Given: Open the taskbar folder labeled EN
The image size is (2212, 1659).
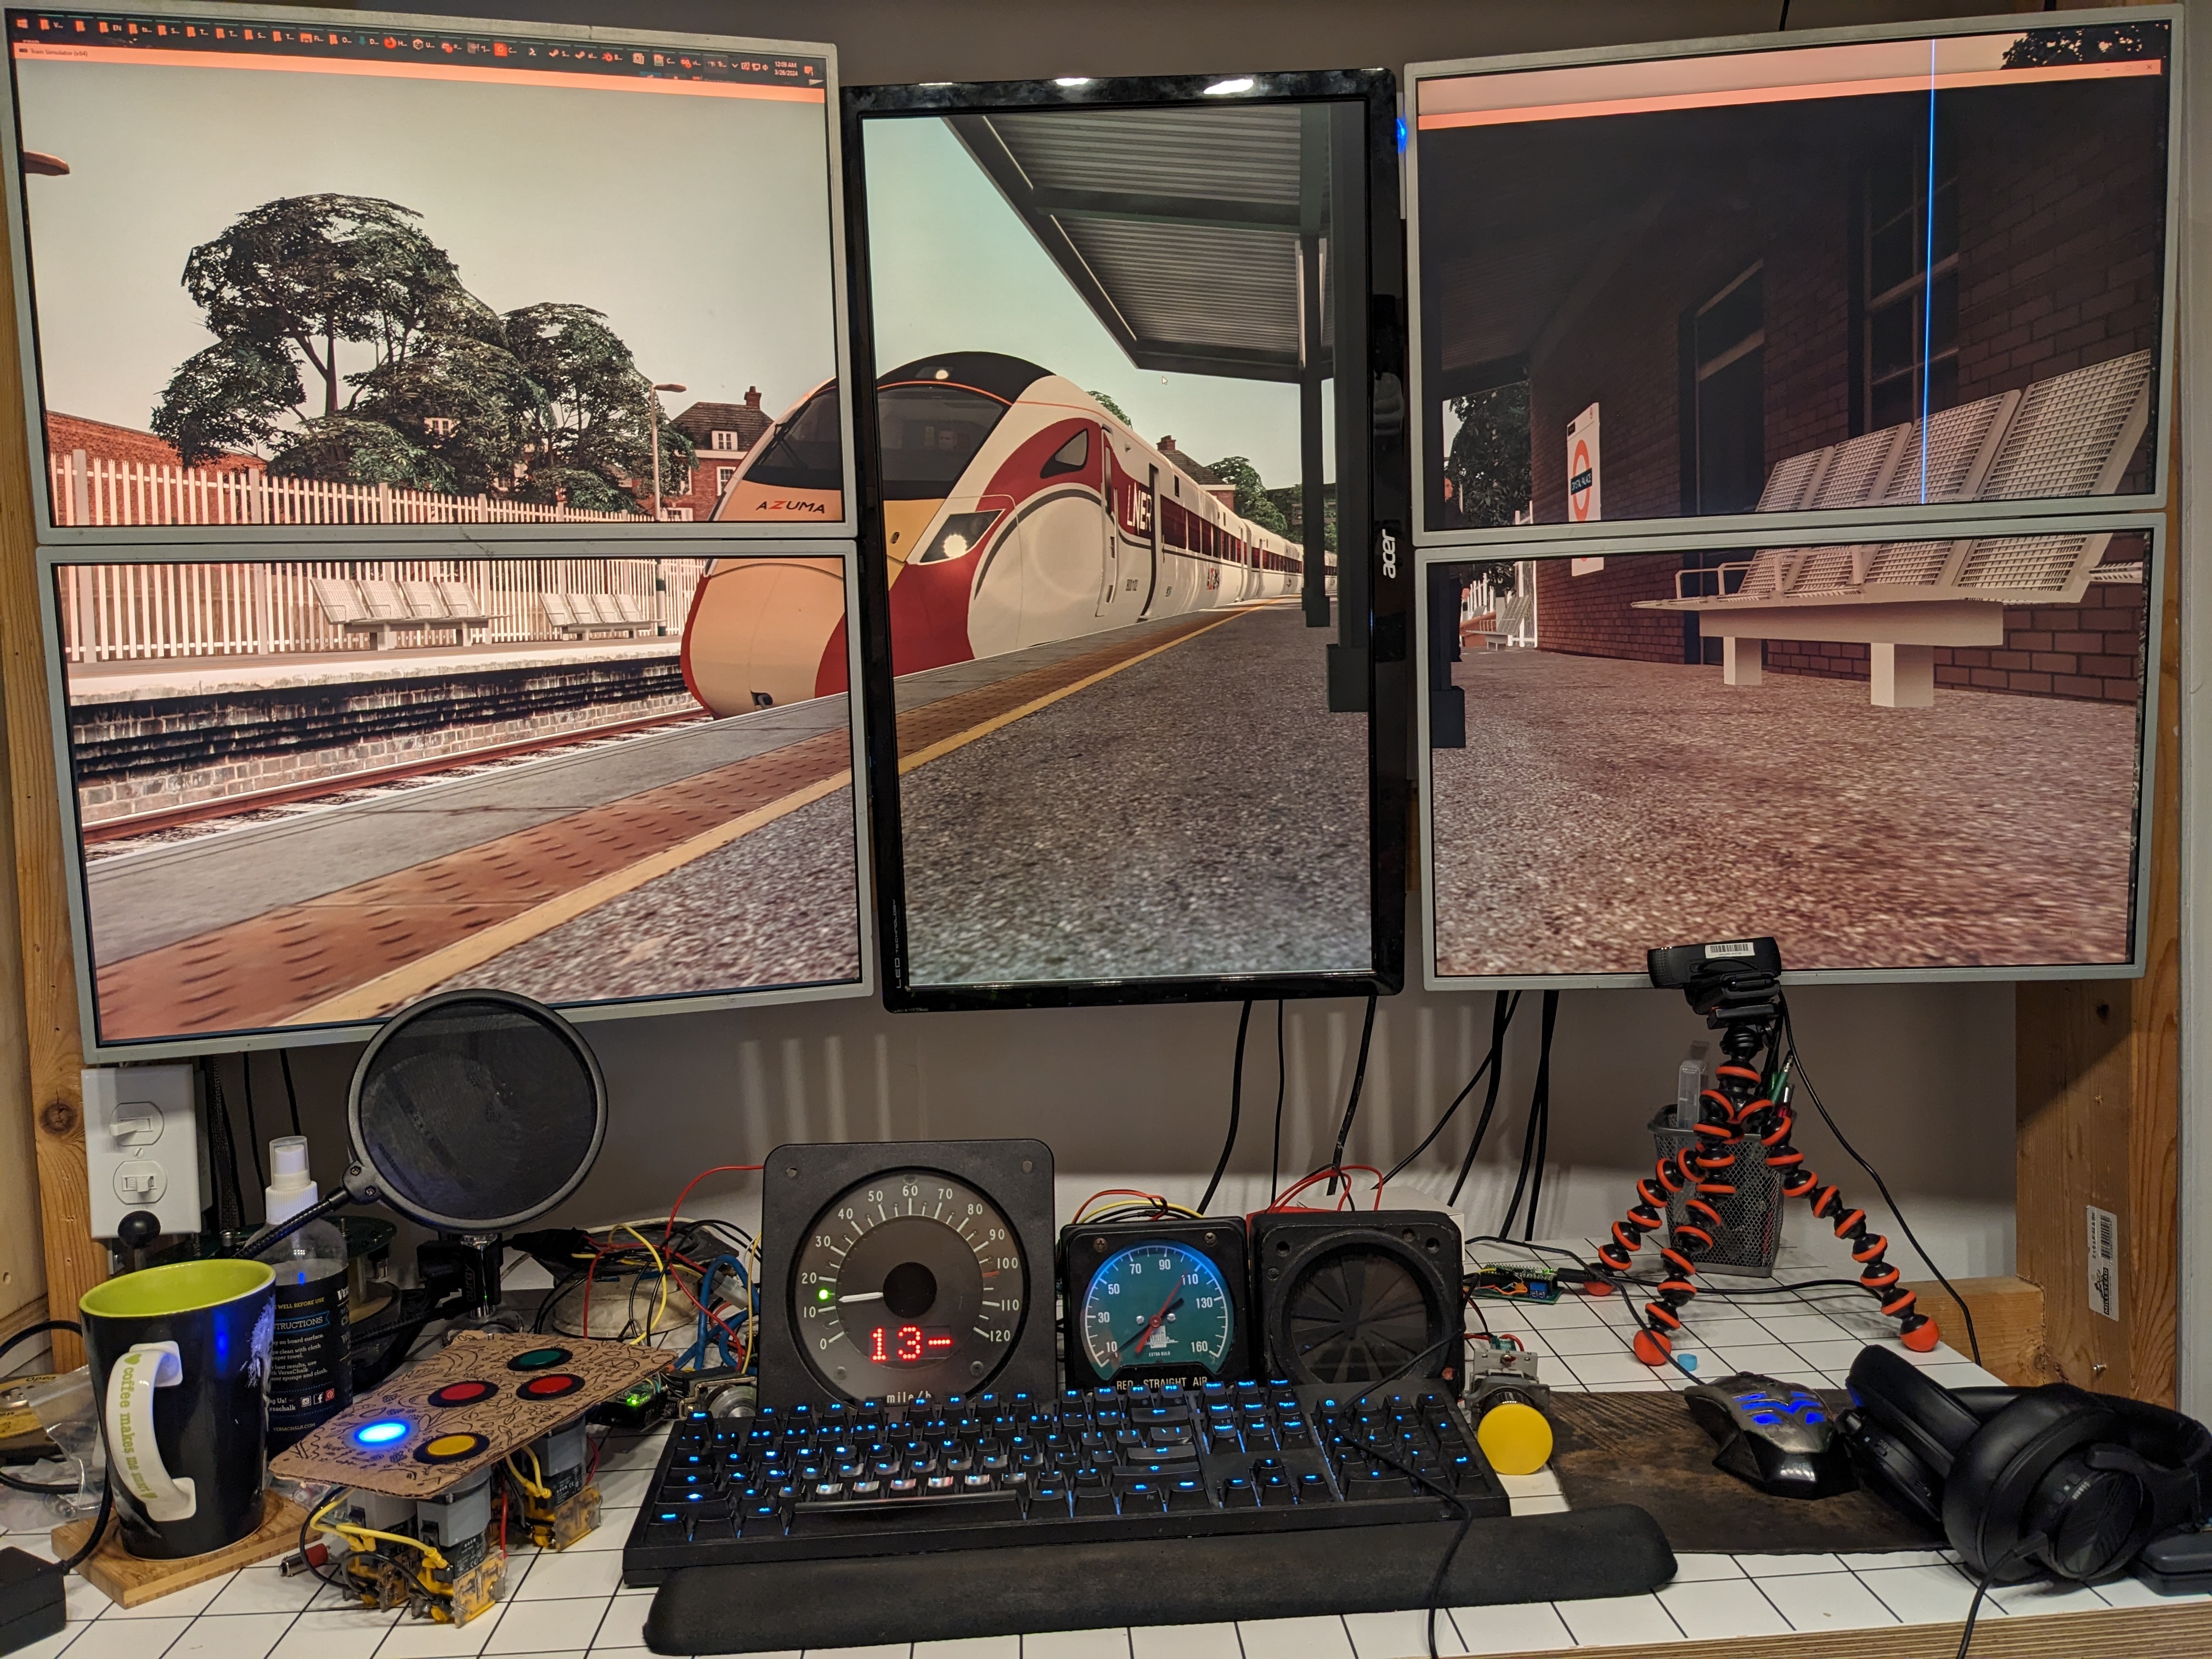Looking at the screenshot, I should point(111,28).
